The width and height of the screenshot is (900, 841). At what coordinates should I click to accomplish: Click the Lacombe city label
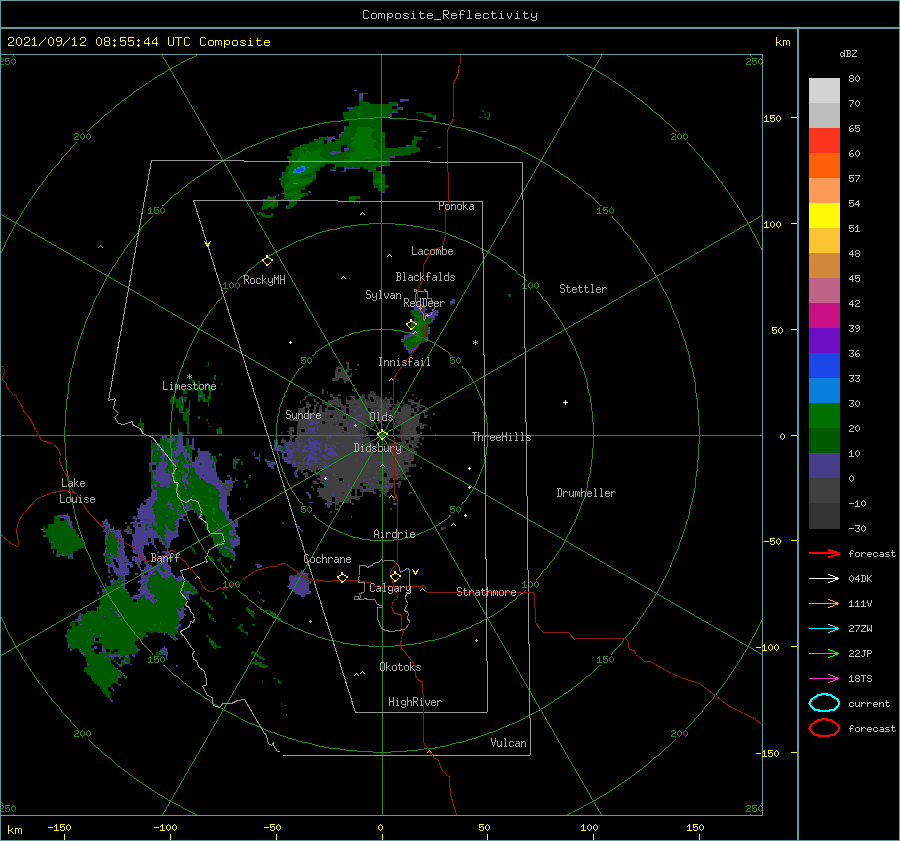(x=432, y=251)
